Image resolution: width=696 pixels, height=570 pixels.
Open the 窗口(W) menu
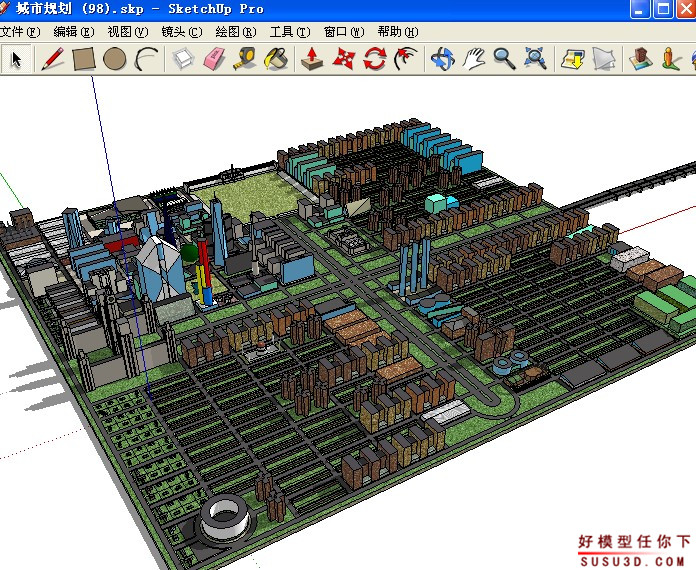(344, 32)
